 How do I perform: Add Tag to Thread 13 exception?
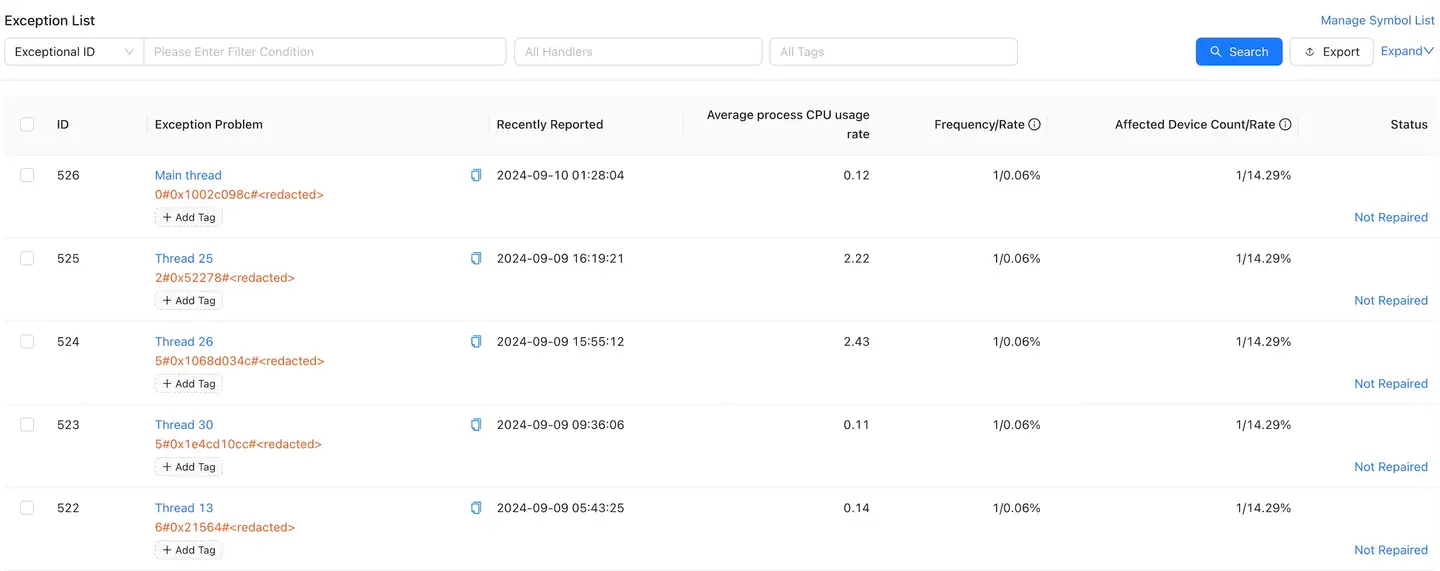189,550
